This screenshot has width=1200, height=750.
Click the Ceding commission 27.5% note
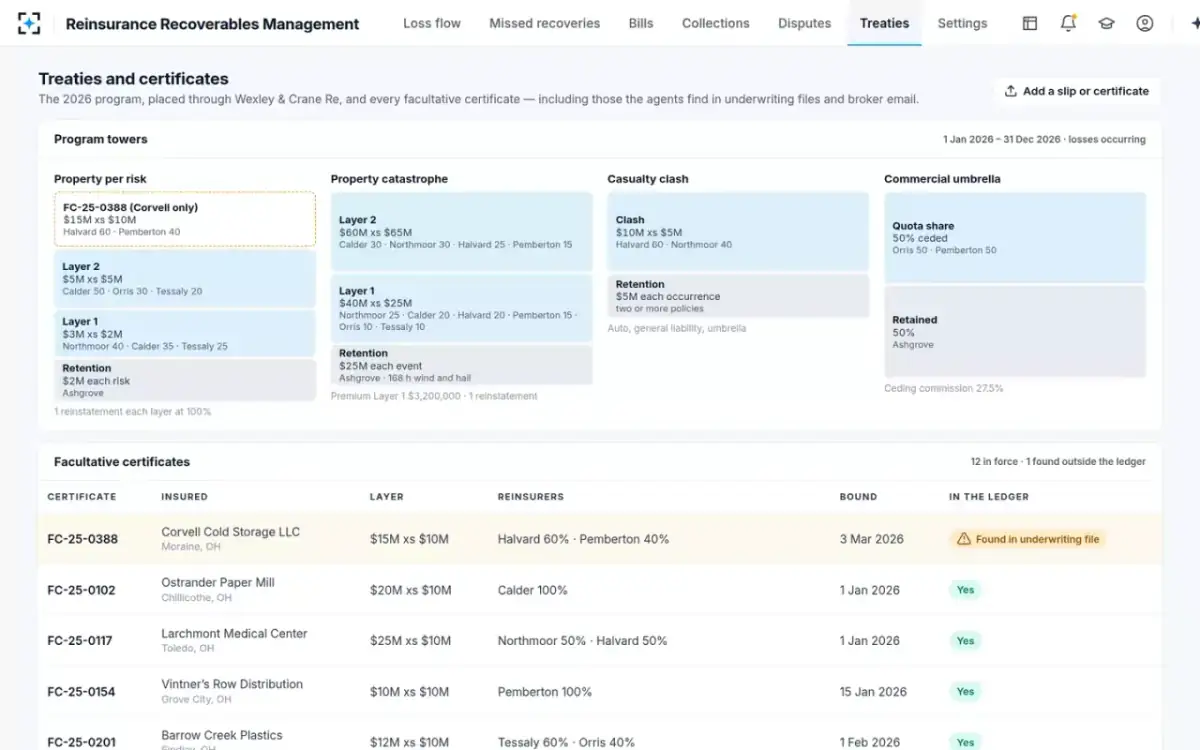click(x=943, y=388)
